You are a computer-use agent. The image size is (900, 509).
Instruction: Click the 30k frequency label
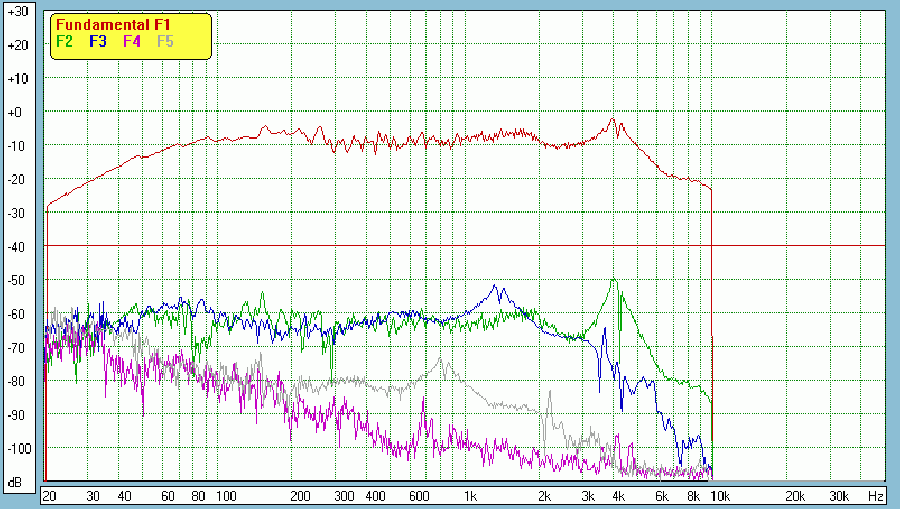pos(839,496)
